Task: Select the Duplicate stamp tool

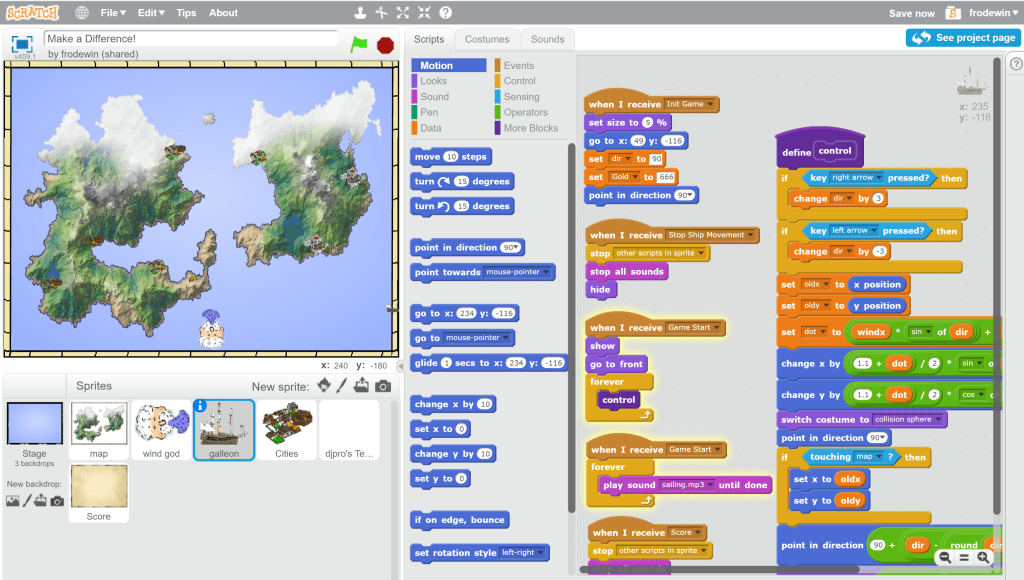Action: click(360, 12)
